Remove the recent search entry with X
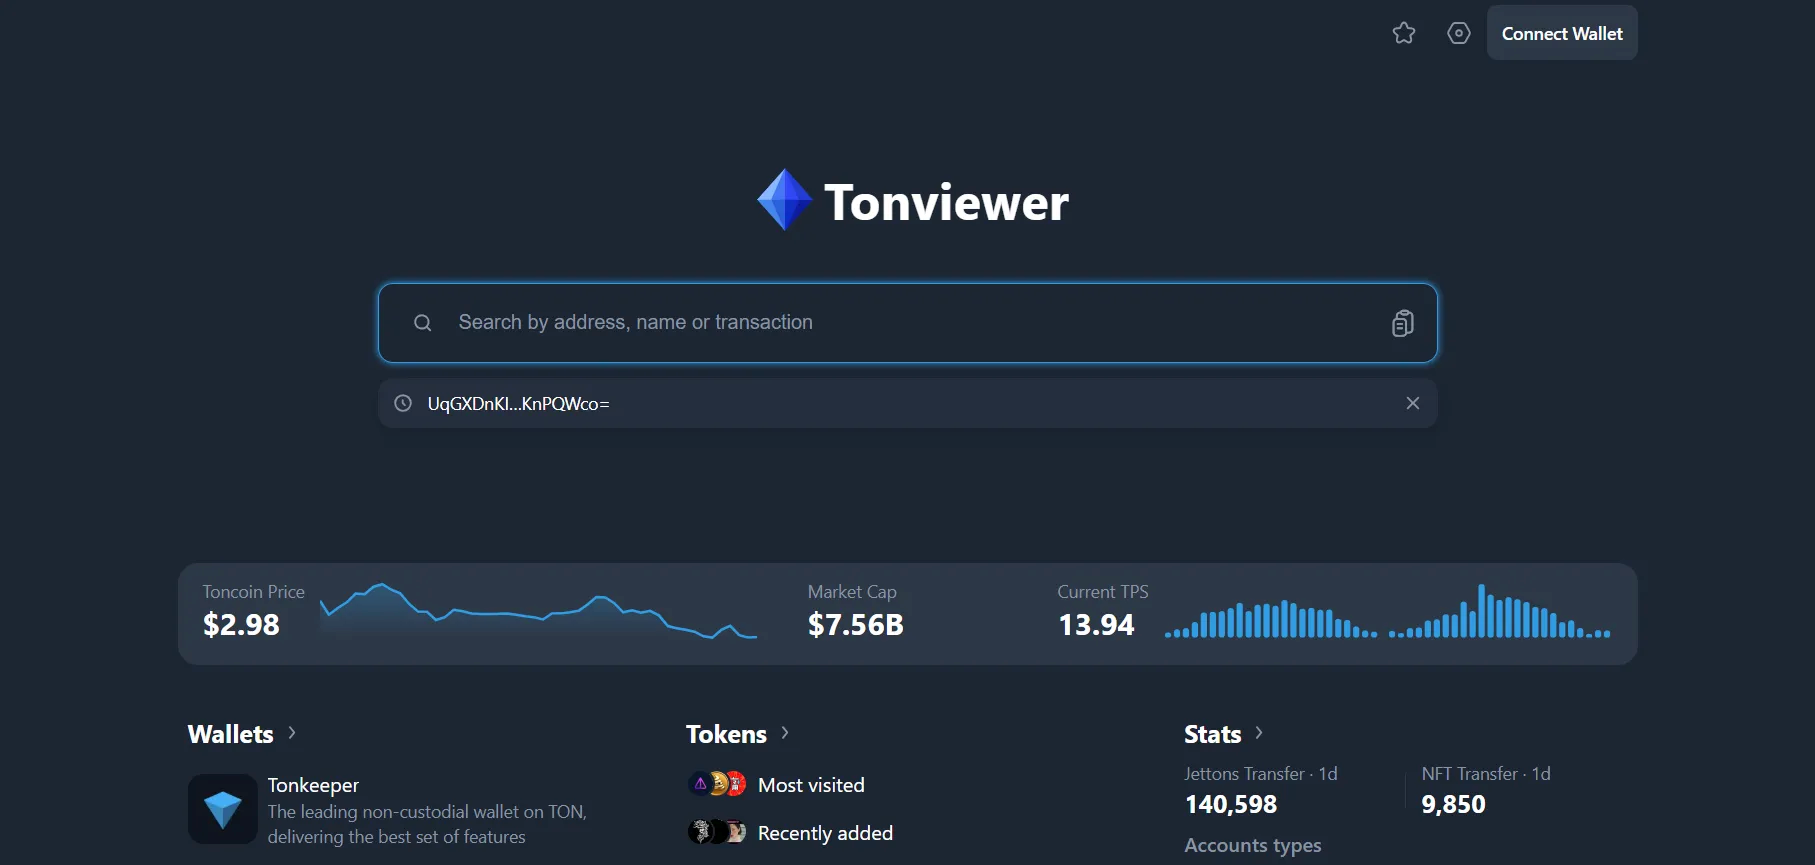The height and width of the screenshot is (865, 1815). 1413,403
